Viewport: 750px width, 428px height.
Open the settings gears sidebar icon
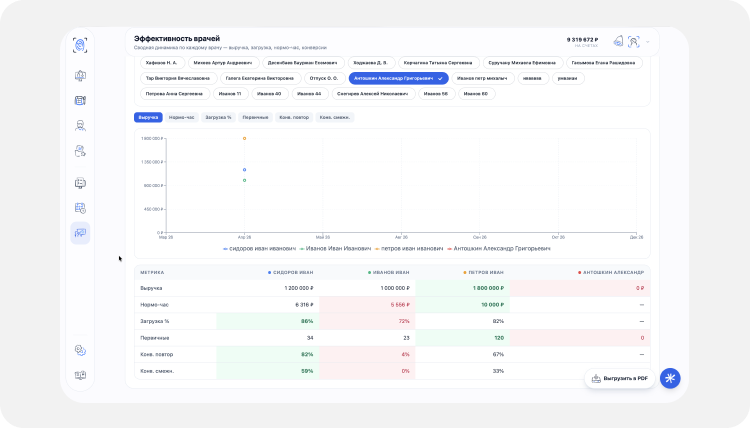(80, 350)
